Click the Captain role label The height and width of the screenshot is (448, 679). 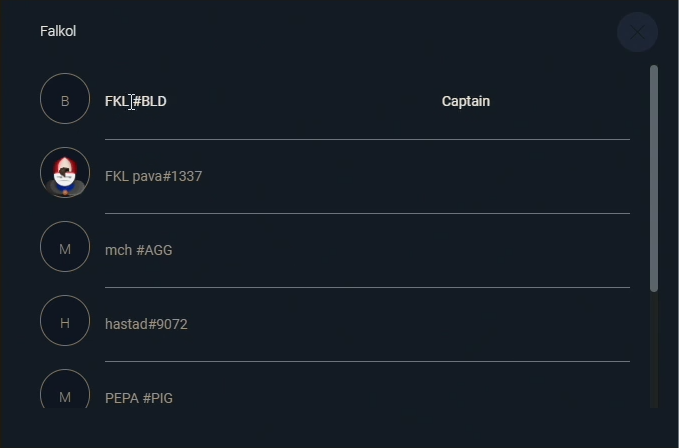(x=466, y=101)
